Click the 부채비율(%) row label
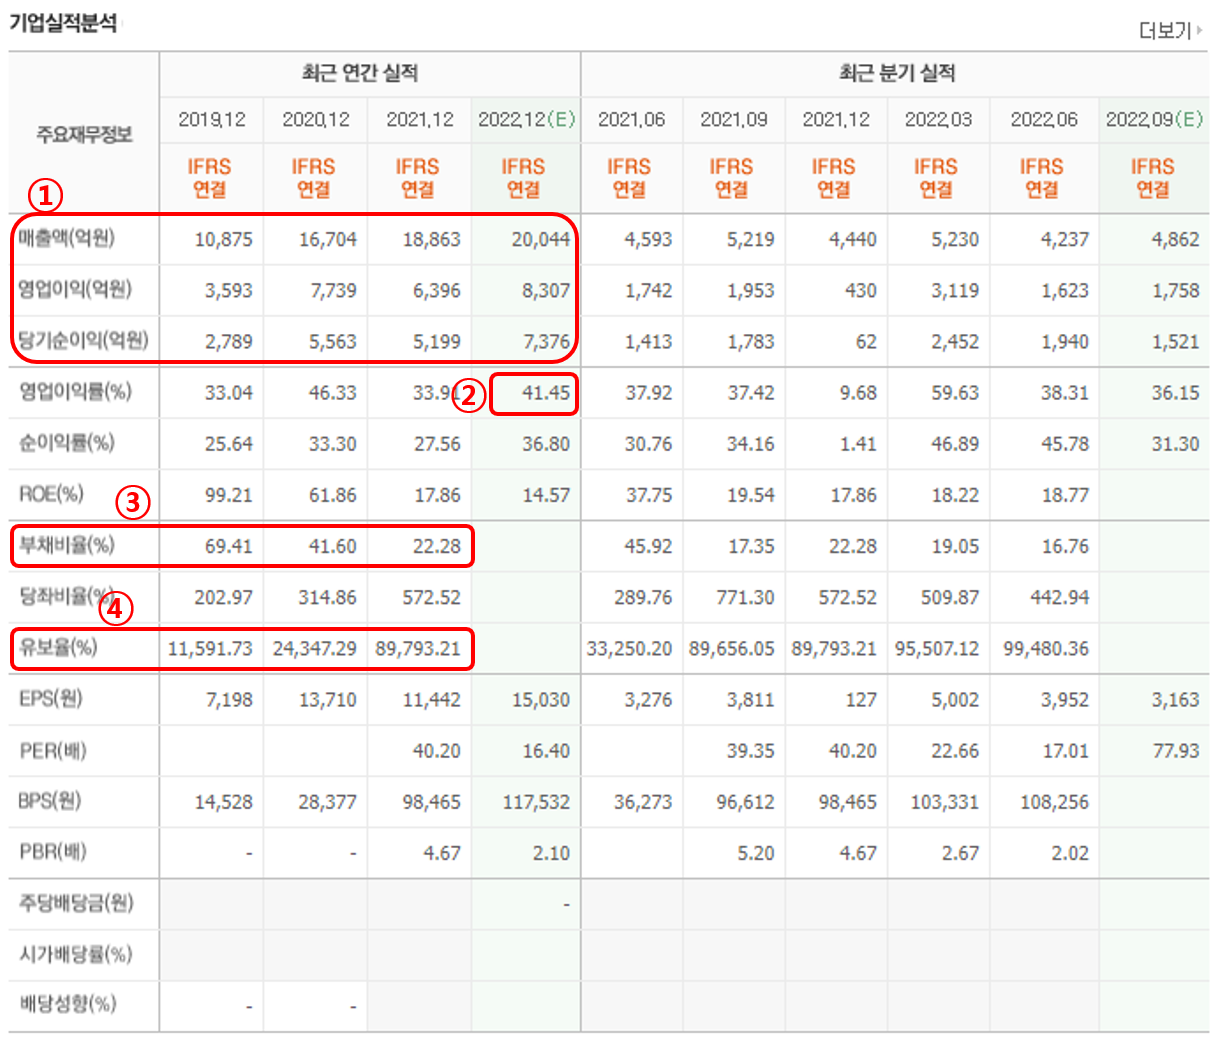The height and width of the screenshot is (1041, 1219). click(x=70, y=546)
